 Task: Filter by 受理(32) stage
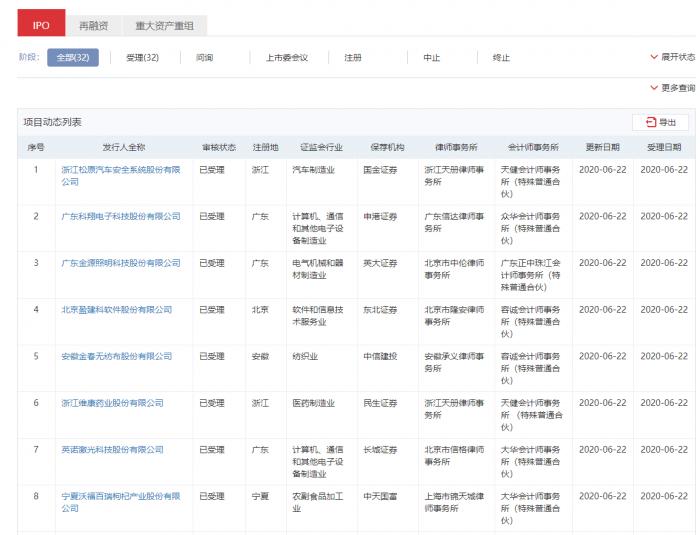(142, 58)
